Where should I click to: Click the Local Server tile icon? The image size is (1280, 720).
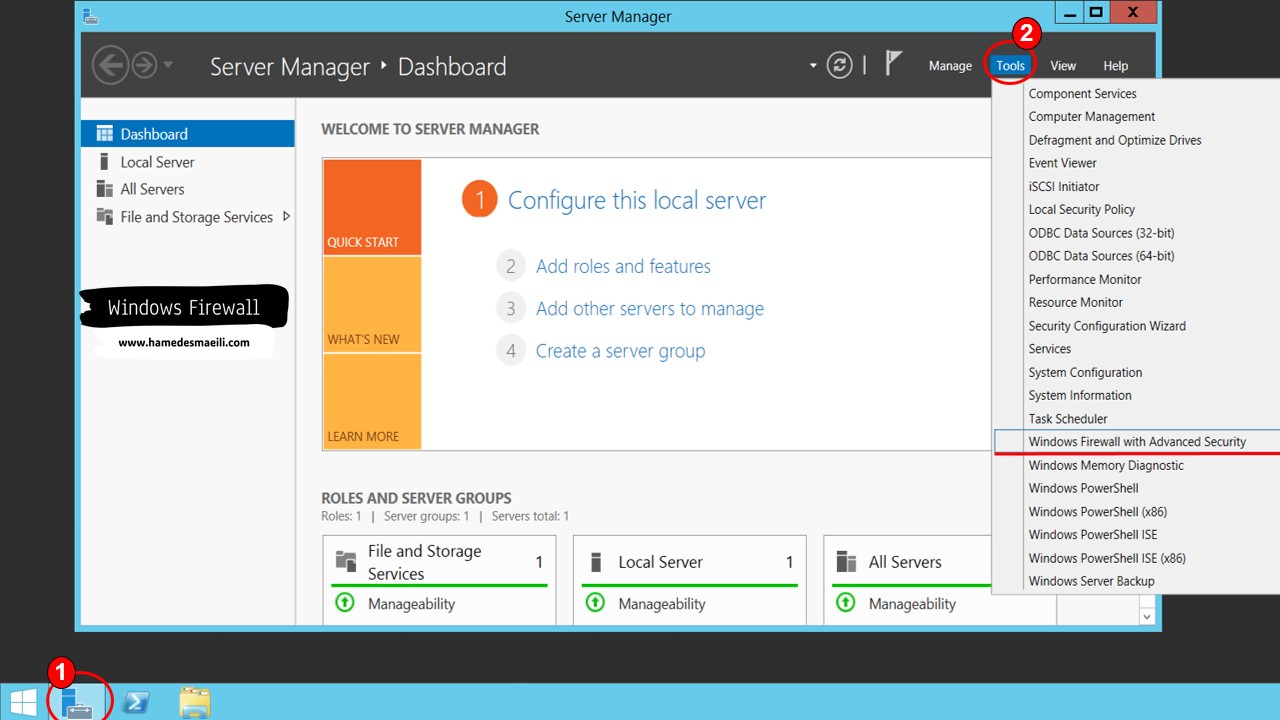point(596,561)
